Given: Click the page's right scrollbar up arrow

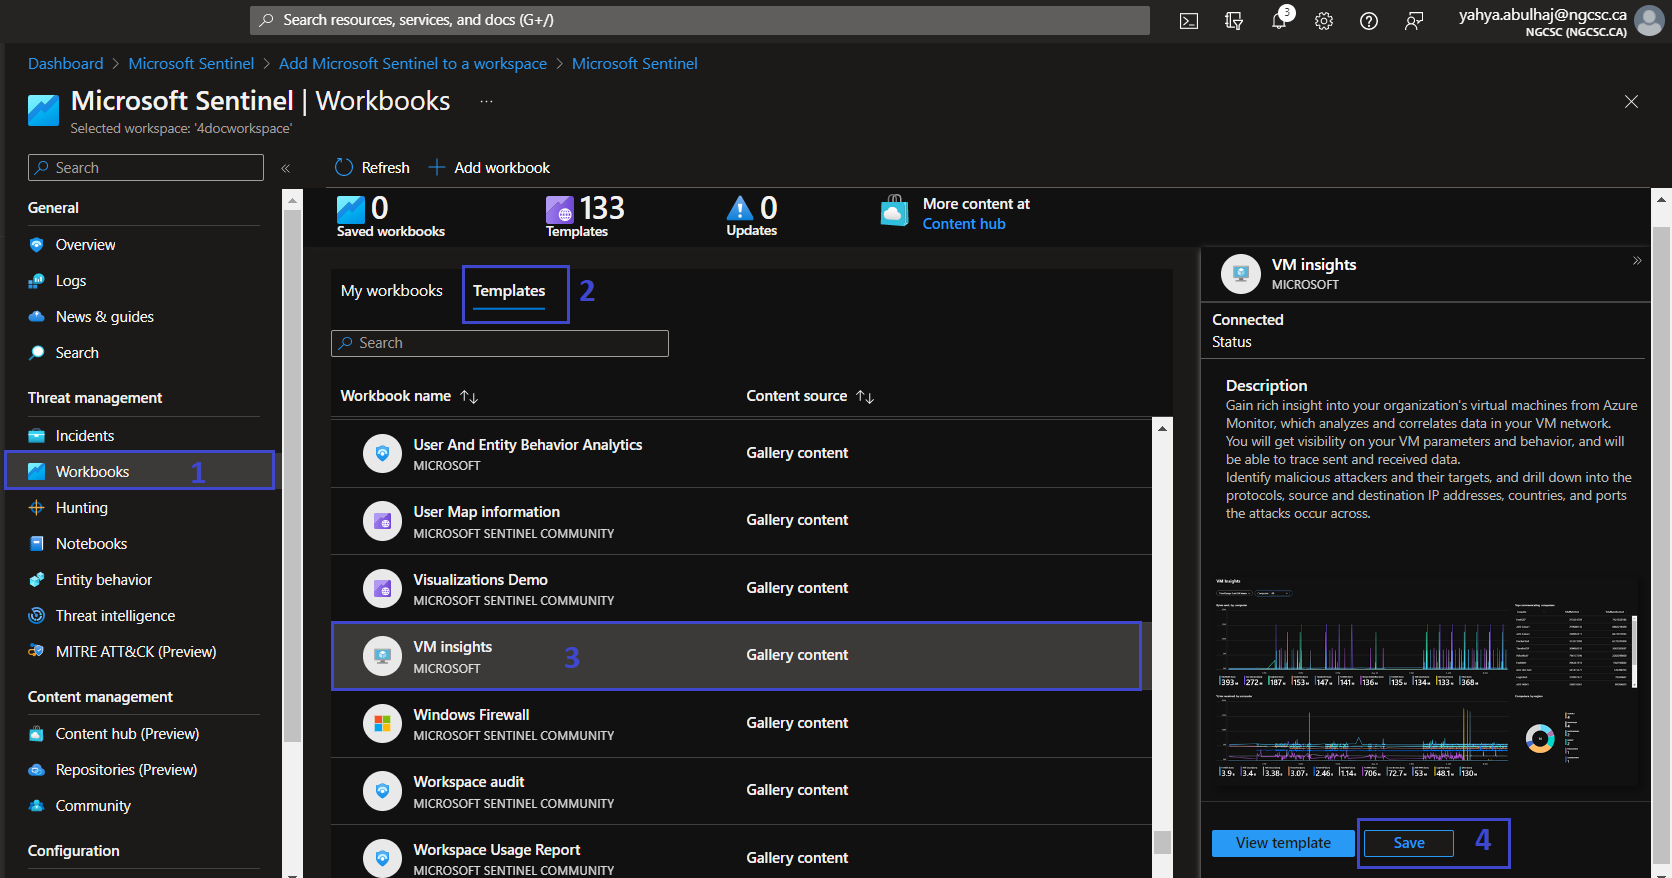Looking at the screenshot, I should pos(1661,199).
